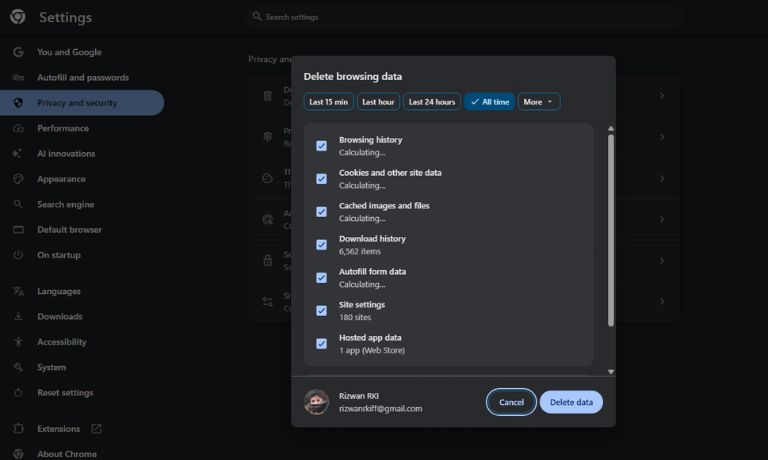The height and width of the screenshot is (460, 768).
Task: Click the Performance gauge icon
Action: [x=18, y=128]
